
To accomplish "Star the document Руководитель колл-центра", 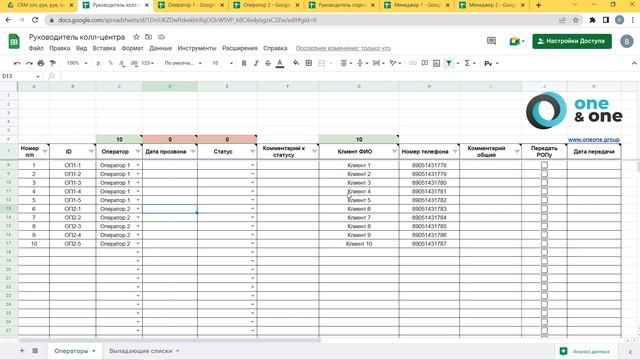I will click(x=136, y=37).
